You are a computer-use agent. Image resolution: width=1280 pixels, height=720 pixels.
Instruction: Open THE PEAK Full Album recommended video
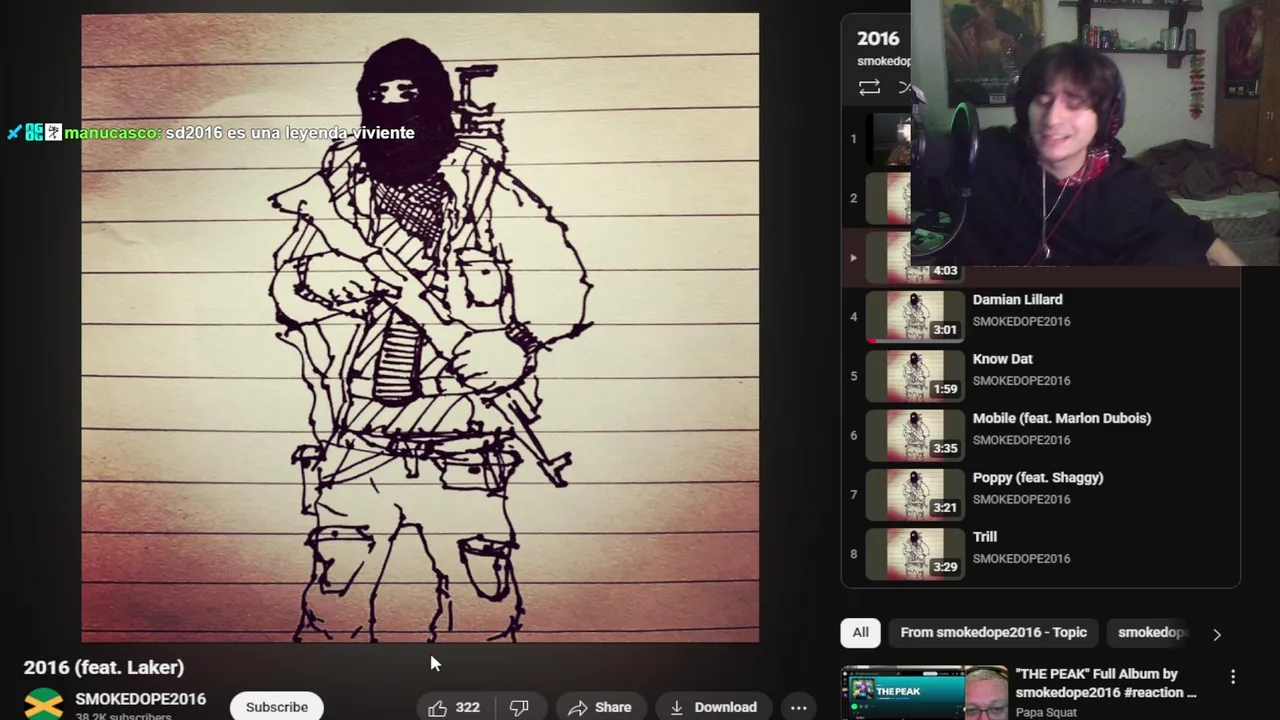[1105, 683]
